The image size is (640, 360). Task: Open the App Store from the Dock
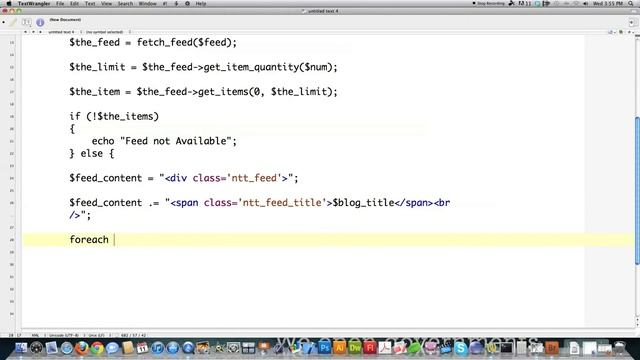click(173, 348)
